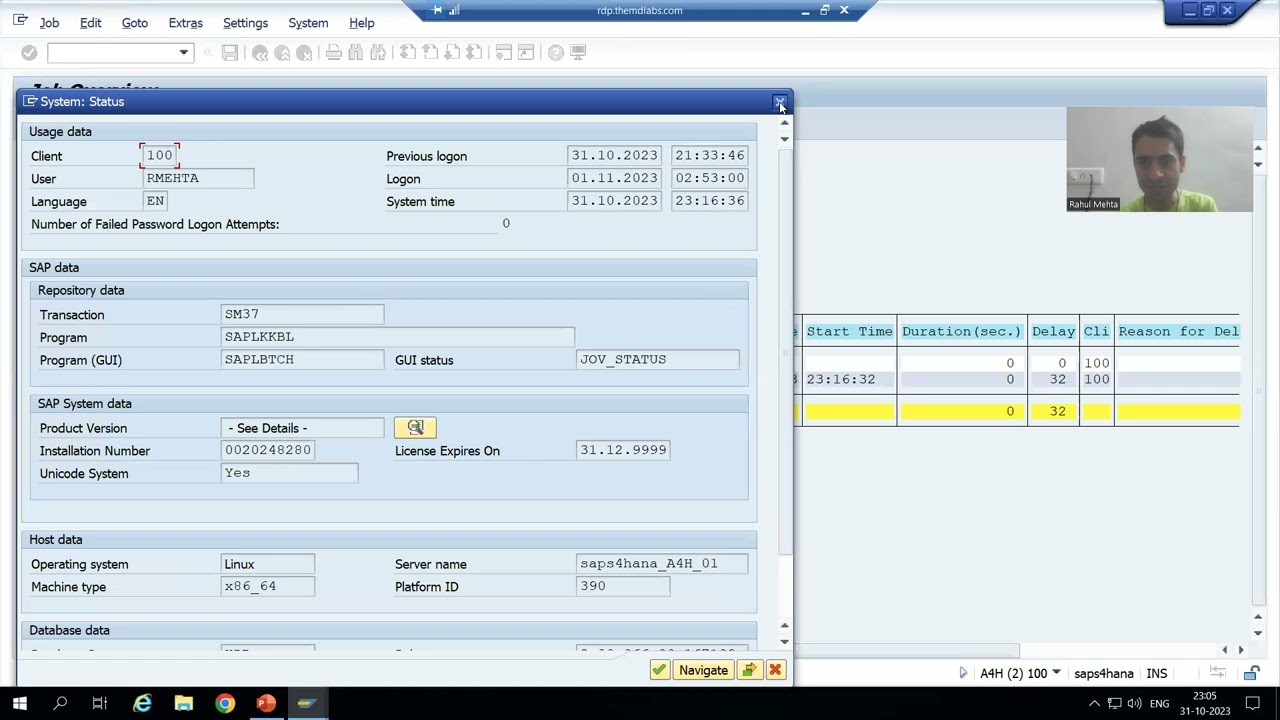Click the status bar expand triangle icon

click(x=963, y=674)
